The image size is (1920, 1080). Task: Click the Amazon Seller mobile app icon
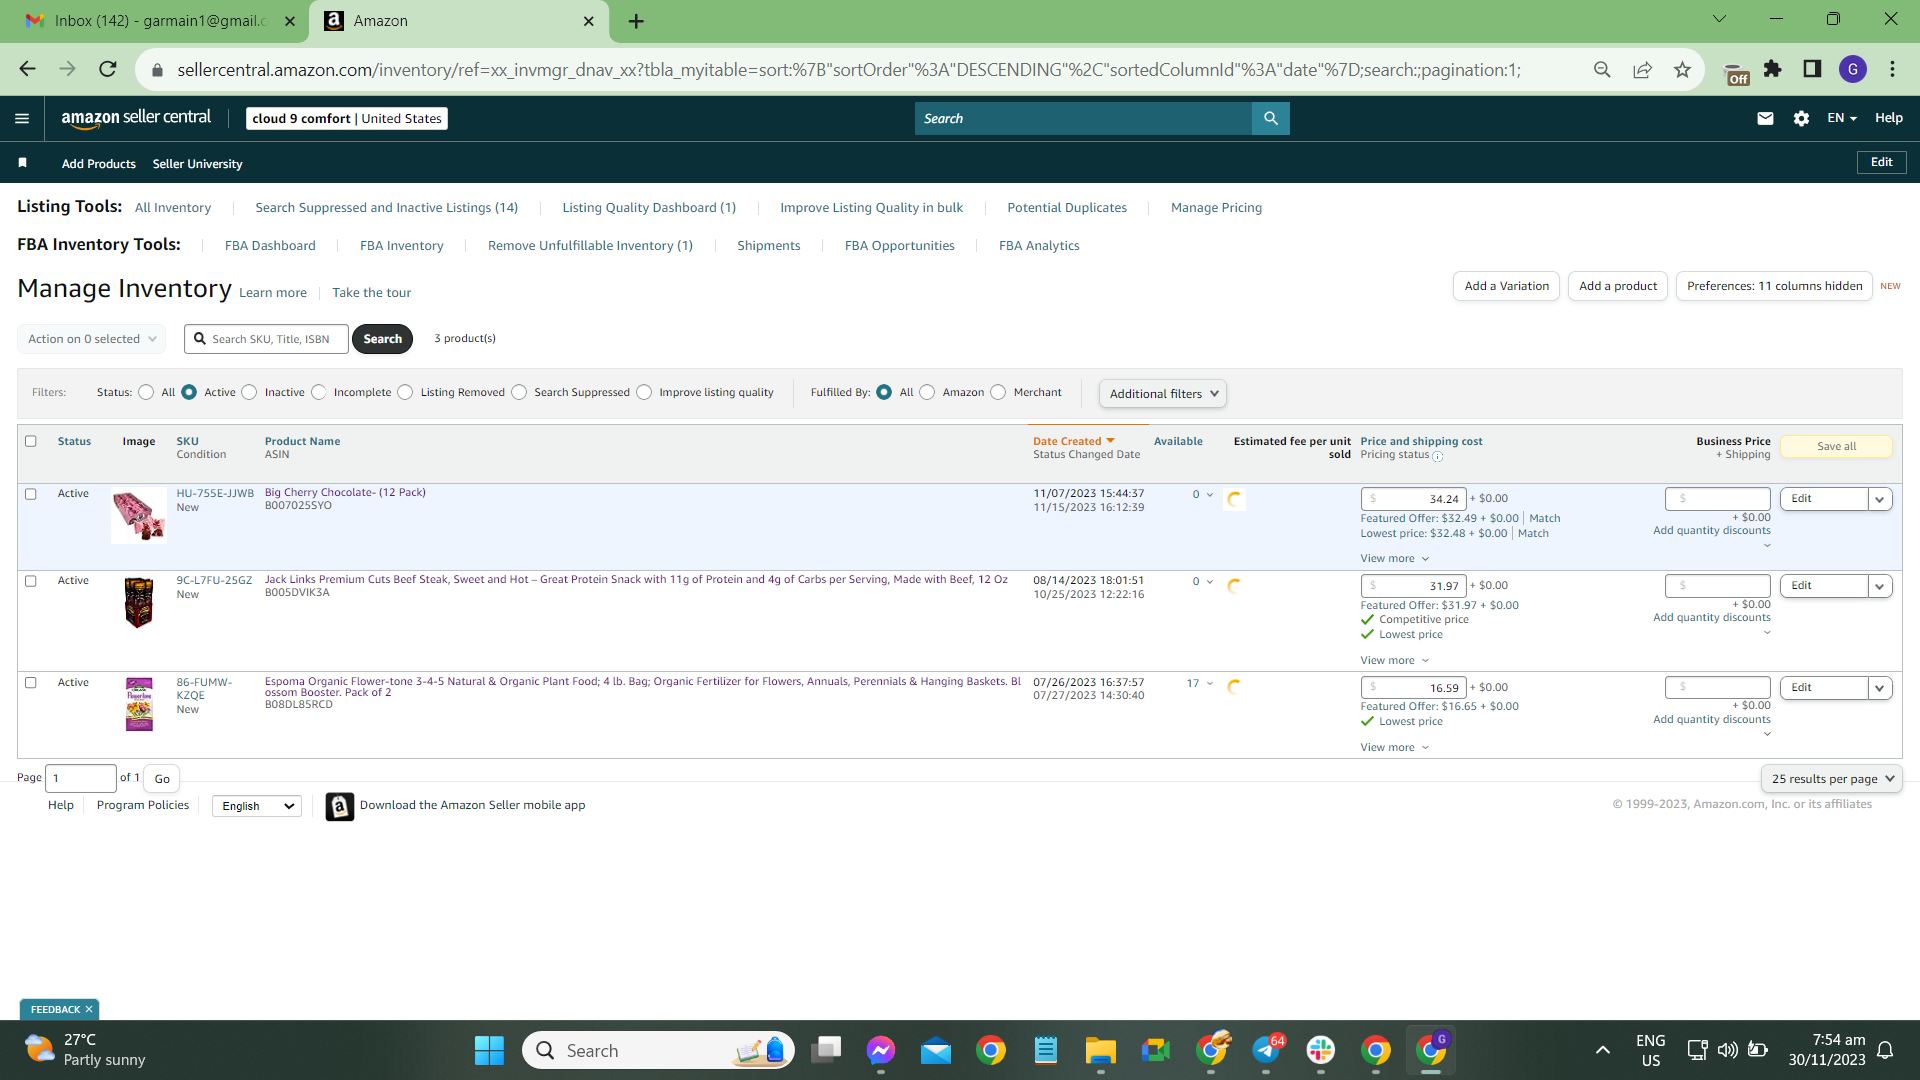(x=340, y=806)
